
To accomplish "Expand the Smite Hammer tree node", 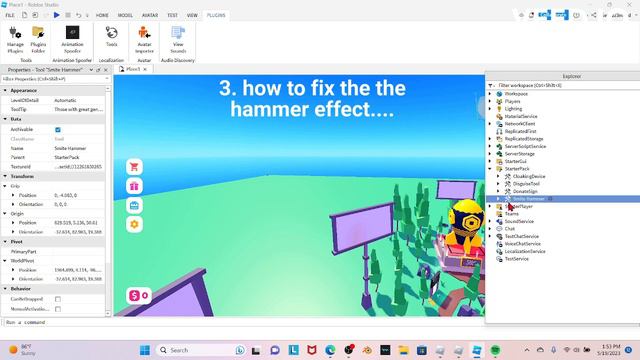I will 498,199.
